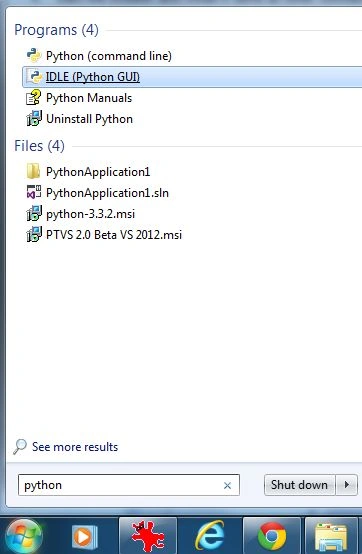
Task: Click the python-3.3.2.msi installer icon
Action: point(34,213)
